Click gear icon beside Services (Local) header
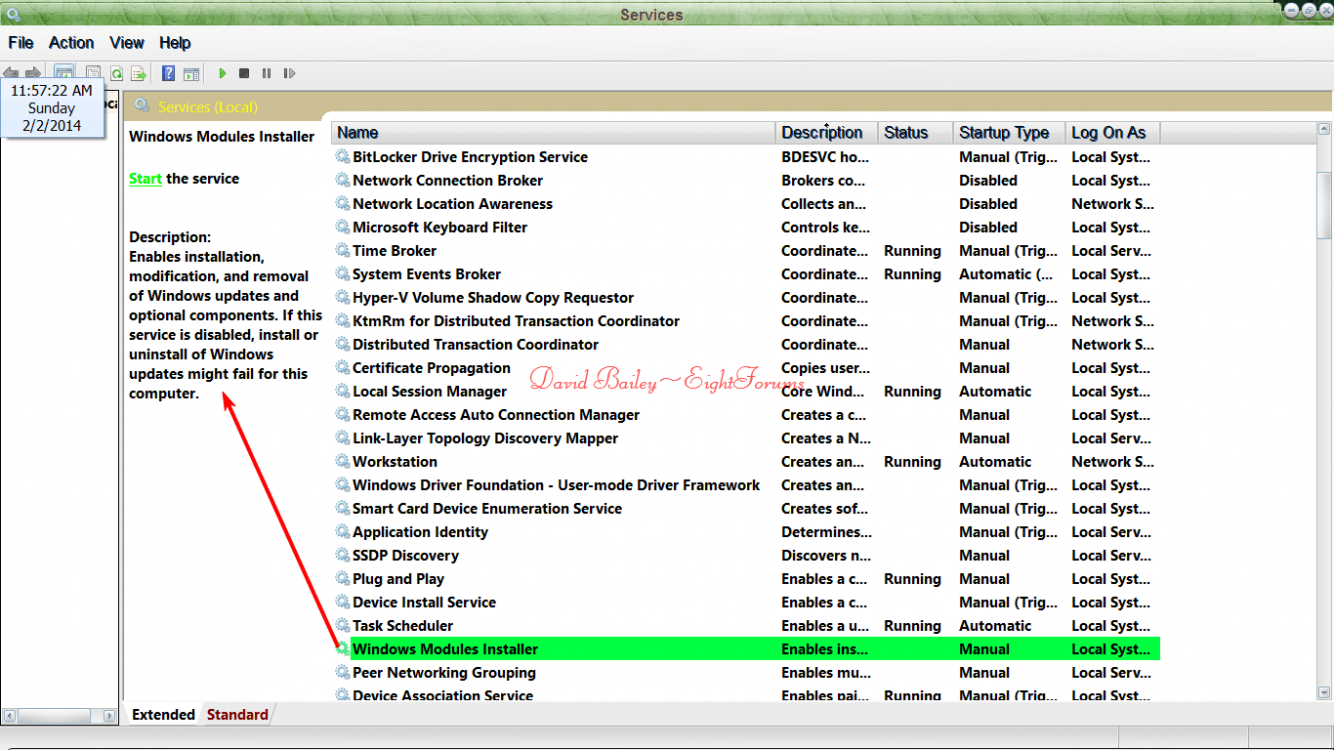Image resolution: width=1334 pixels, height=750 pixels. point(142,106)
